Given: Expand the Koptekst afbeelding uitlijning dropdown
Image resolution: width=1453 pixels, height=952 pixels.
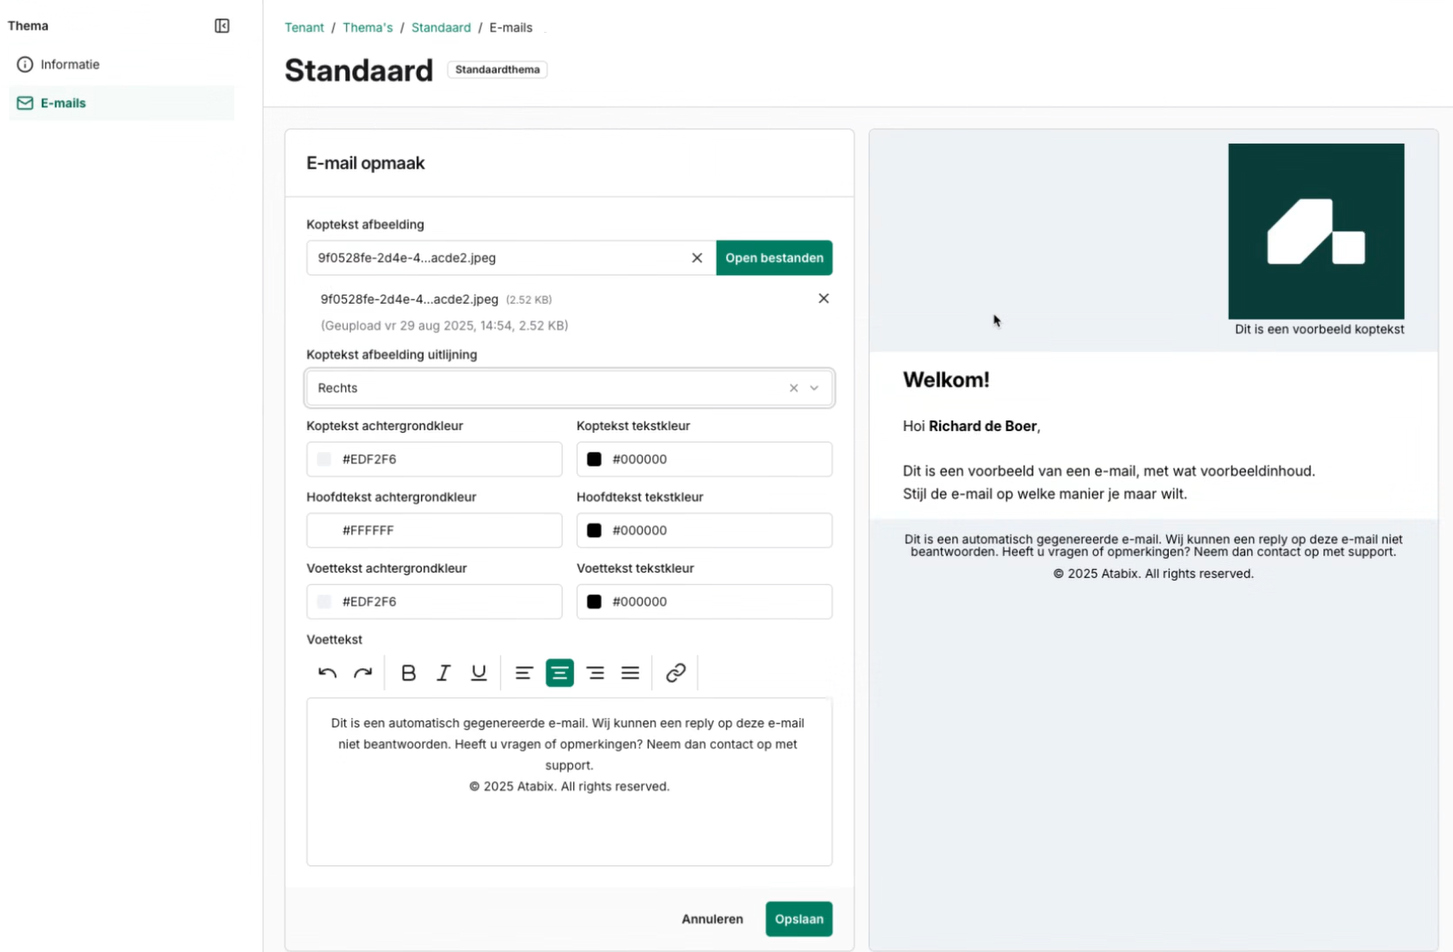Looking at the screenshot, I should 815,388.
